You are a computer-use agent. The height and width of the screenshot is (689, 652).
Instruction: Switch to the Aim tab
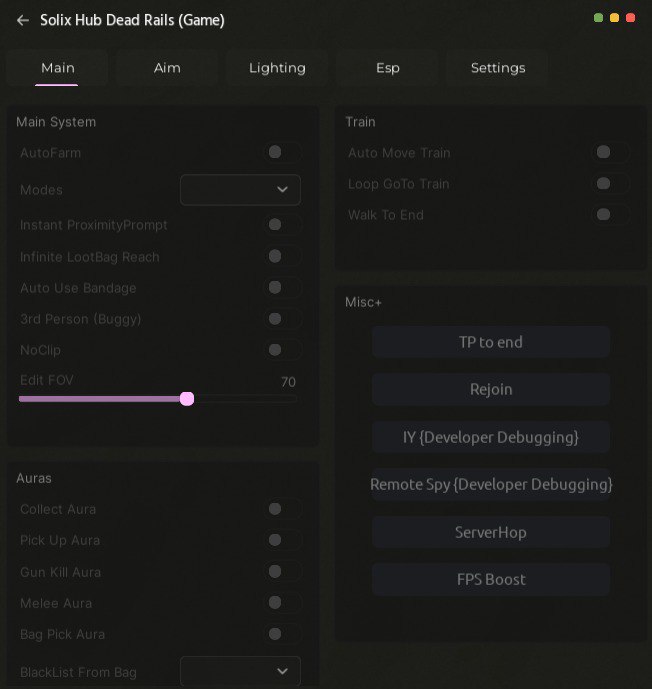tap(167, 68)
